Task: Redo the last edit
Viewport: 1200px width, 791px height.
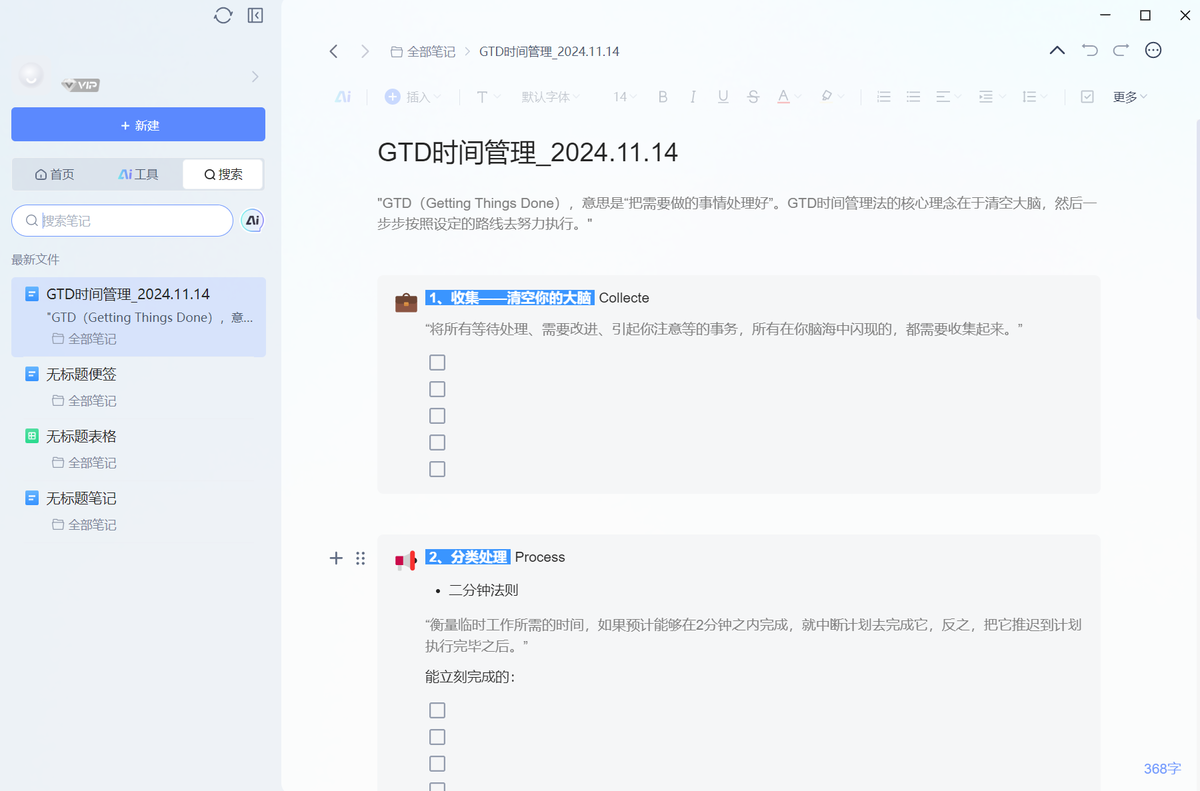Action: coord(1121,50)
